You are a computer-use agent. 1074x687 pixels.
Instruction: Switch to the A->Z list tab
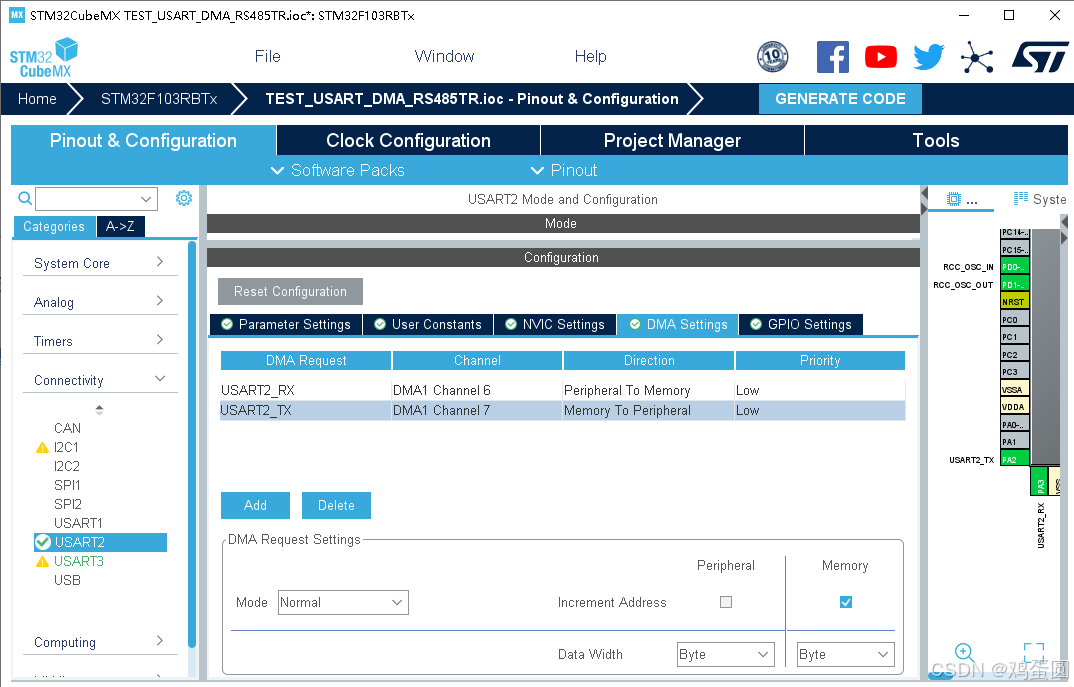(x=121, y=226)
